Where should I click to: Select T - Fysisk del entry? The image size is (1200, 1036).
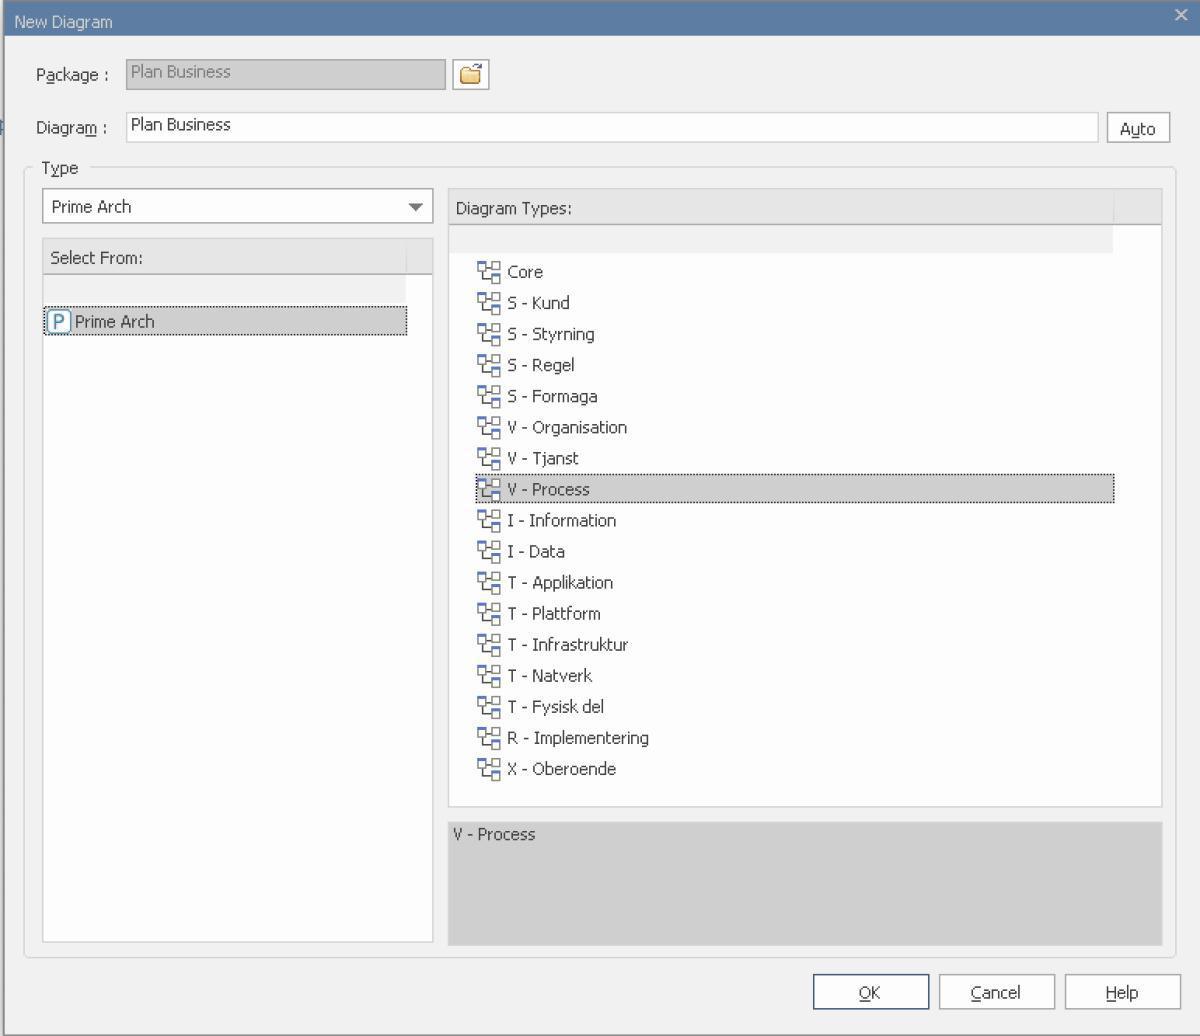[x=555, y=707]
